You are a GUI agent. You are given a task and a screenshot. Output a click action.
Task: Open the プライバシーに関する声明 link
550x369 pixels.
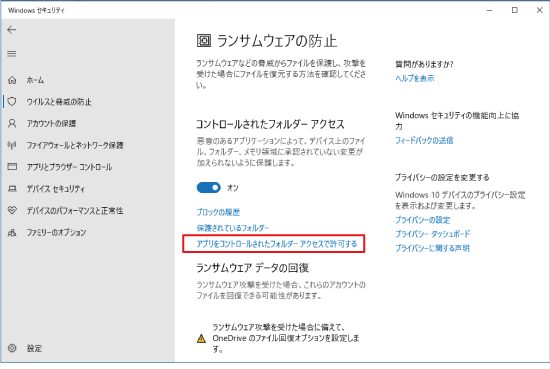pyautogui.click(x=432, y=248)
